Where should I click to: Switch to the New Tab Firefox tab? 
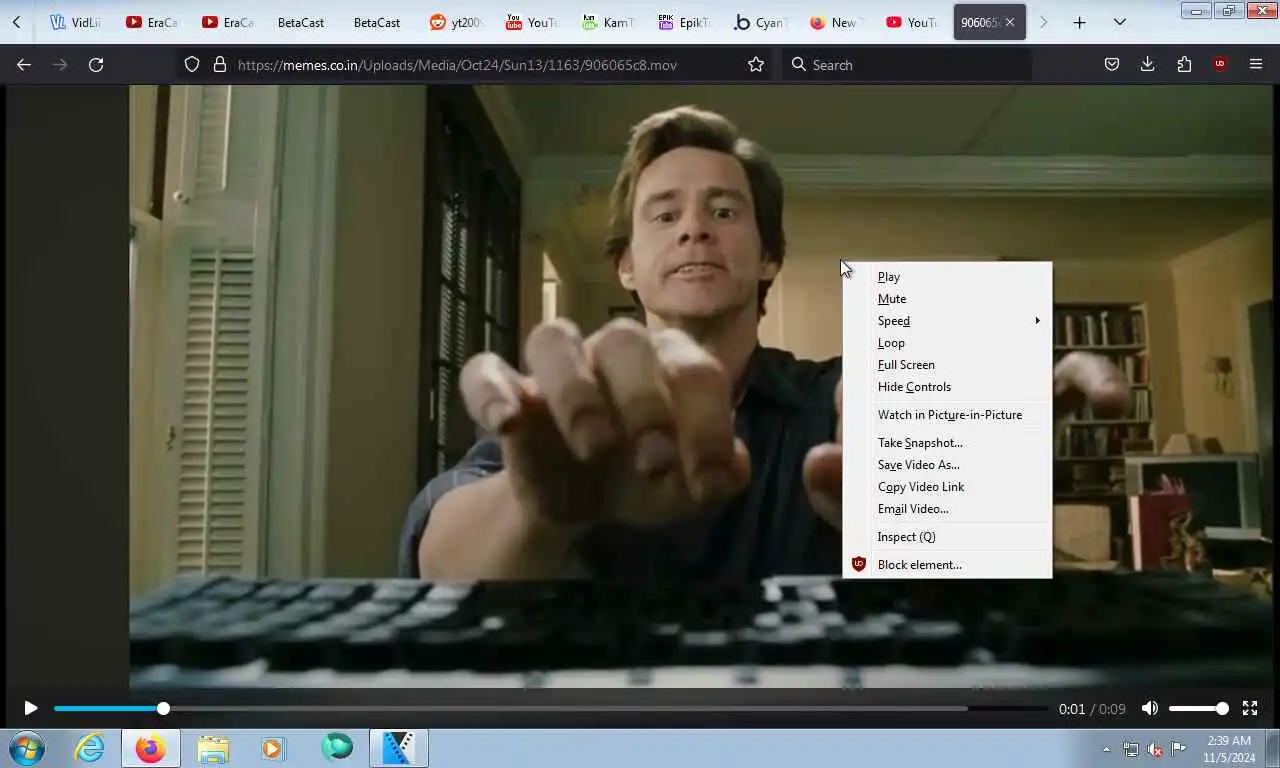[835, 22]
